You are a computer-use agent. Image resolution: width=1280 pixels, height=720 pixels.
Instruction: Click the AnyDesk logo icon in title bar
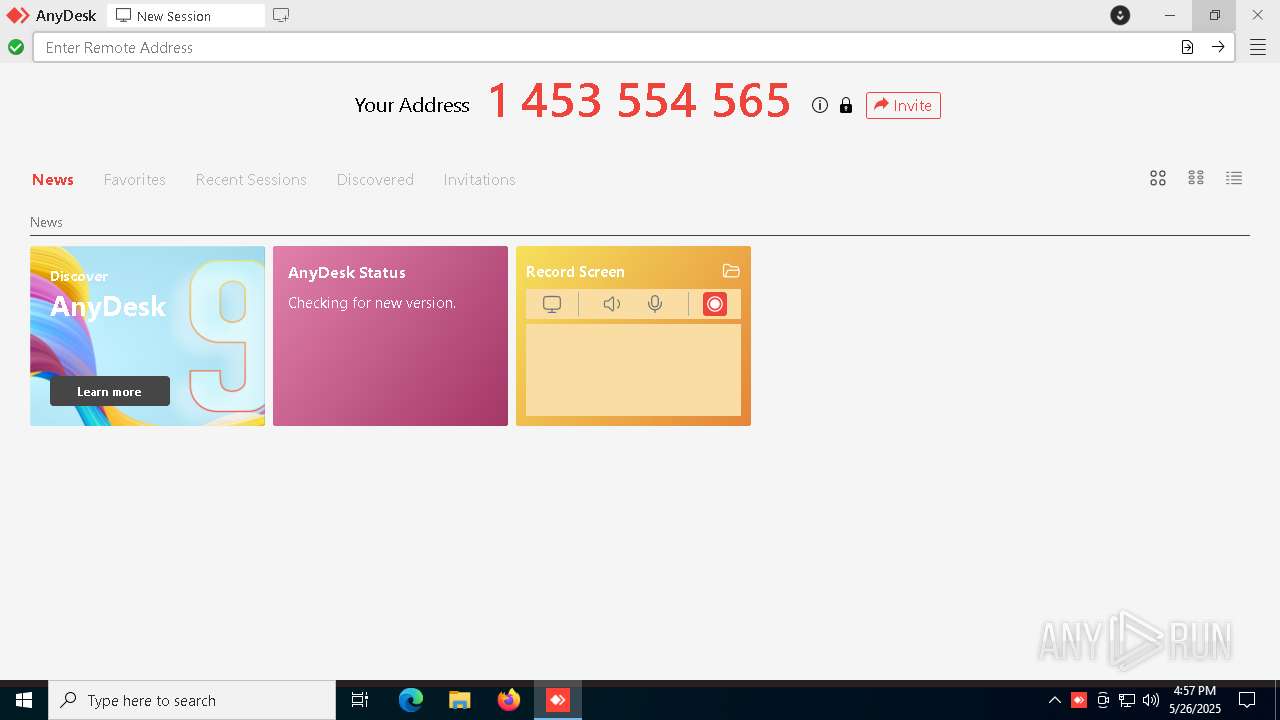tap(18, 16)
